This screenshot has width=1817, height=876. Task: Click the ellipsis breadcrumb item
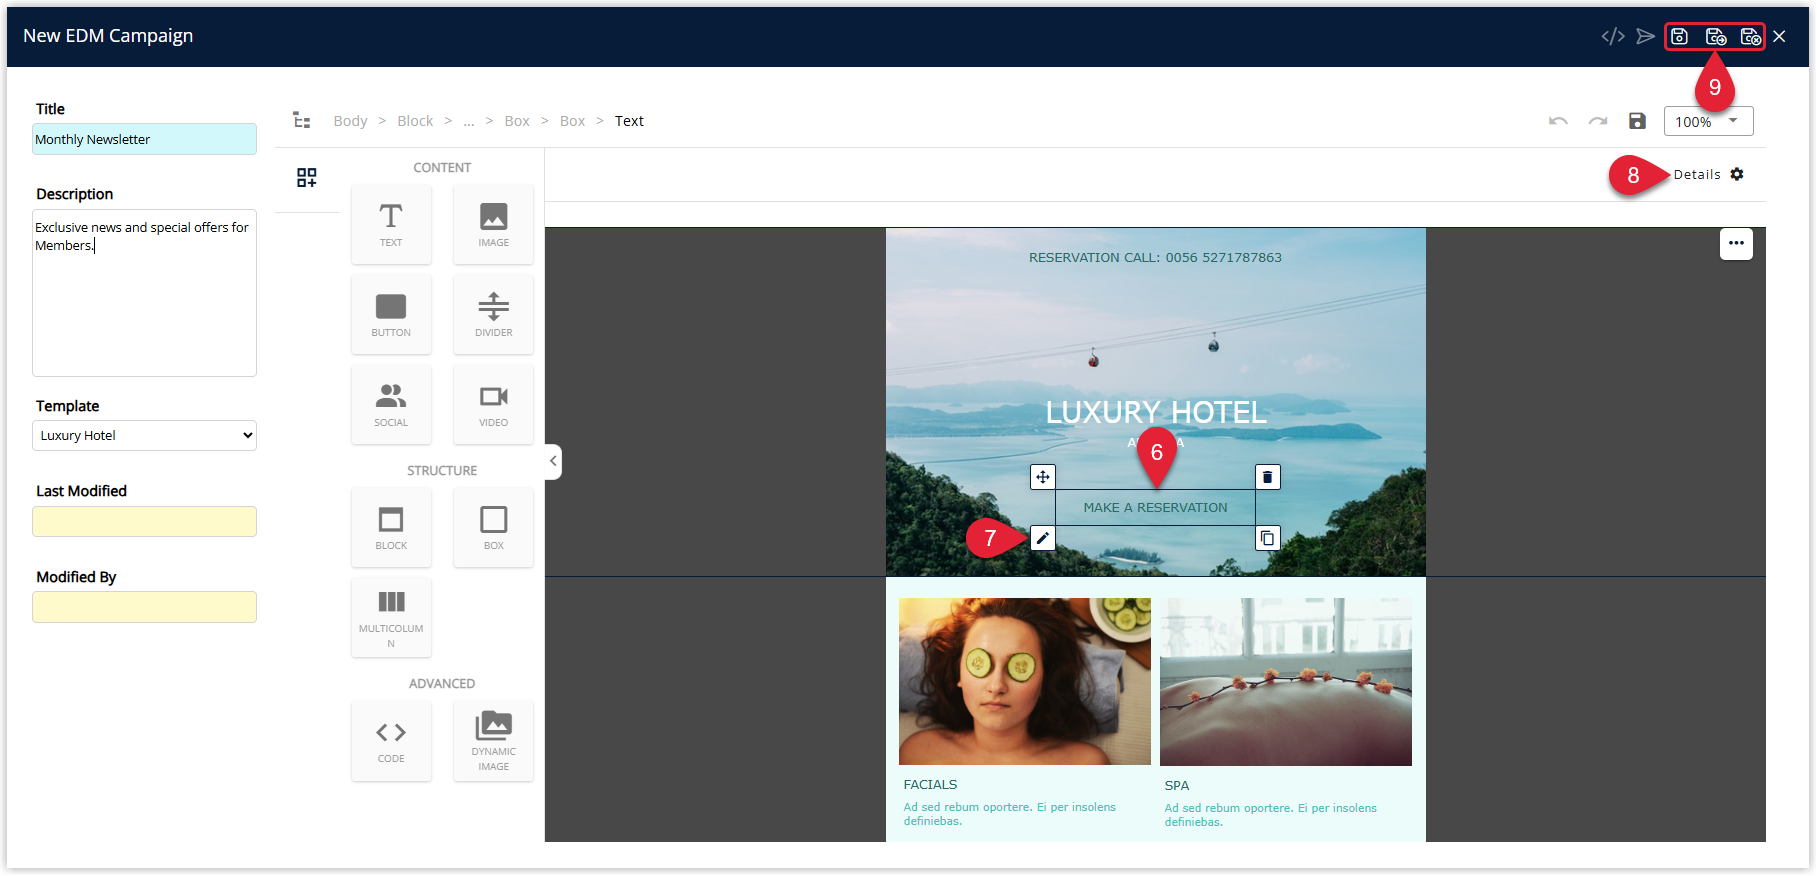[468, 121]
